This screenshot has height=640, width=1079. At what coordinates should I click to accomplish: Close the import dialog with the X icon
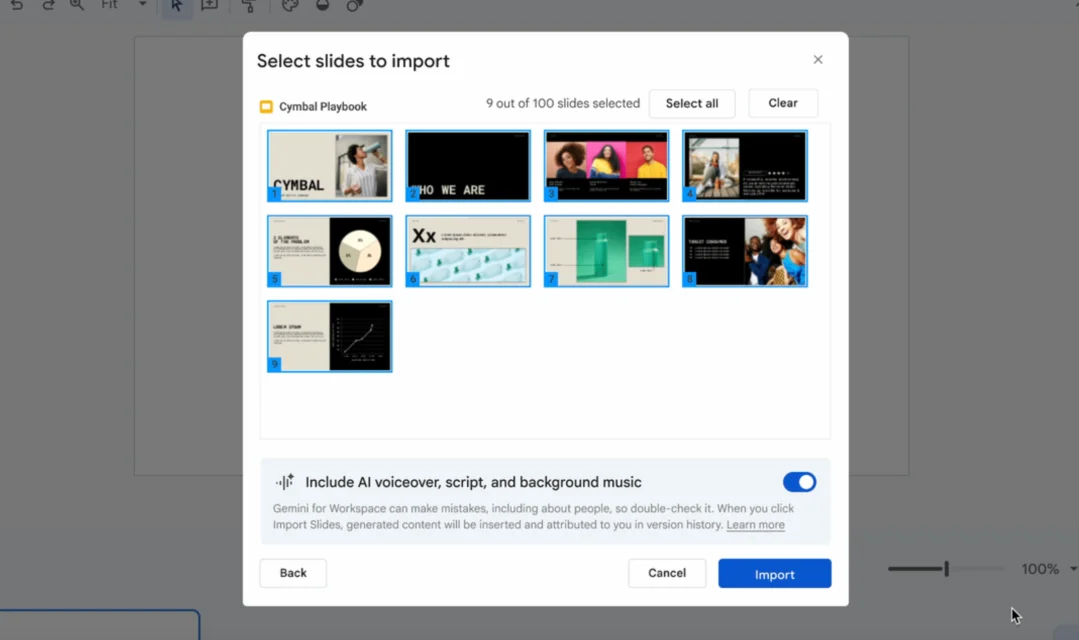[818, 60]
